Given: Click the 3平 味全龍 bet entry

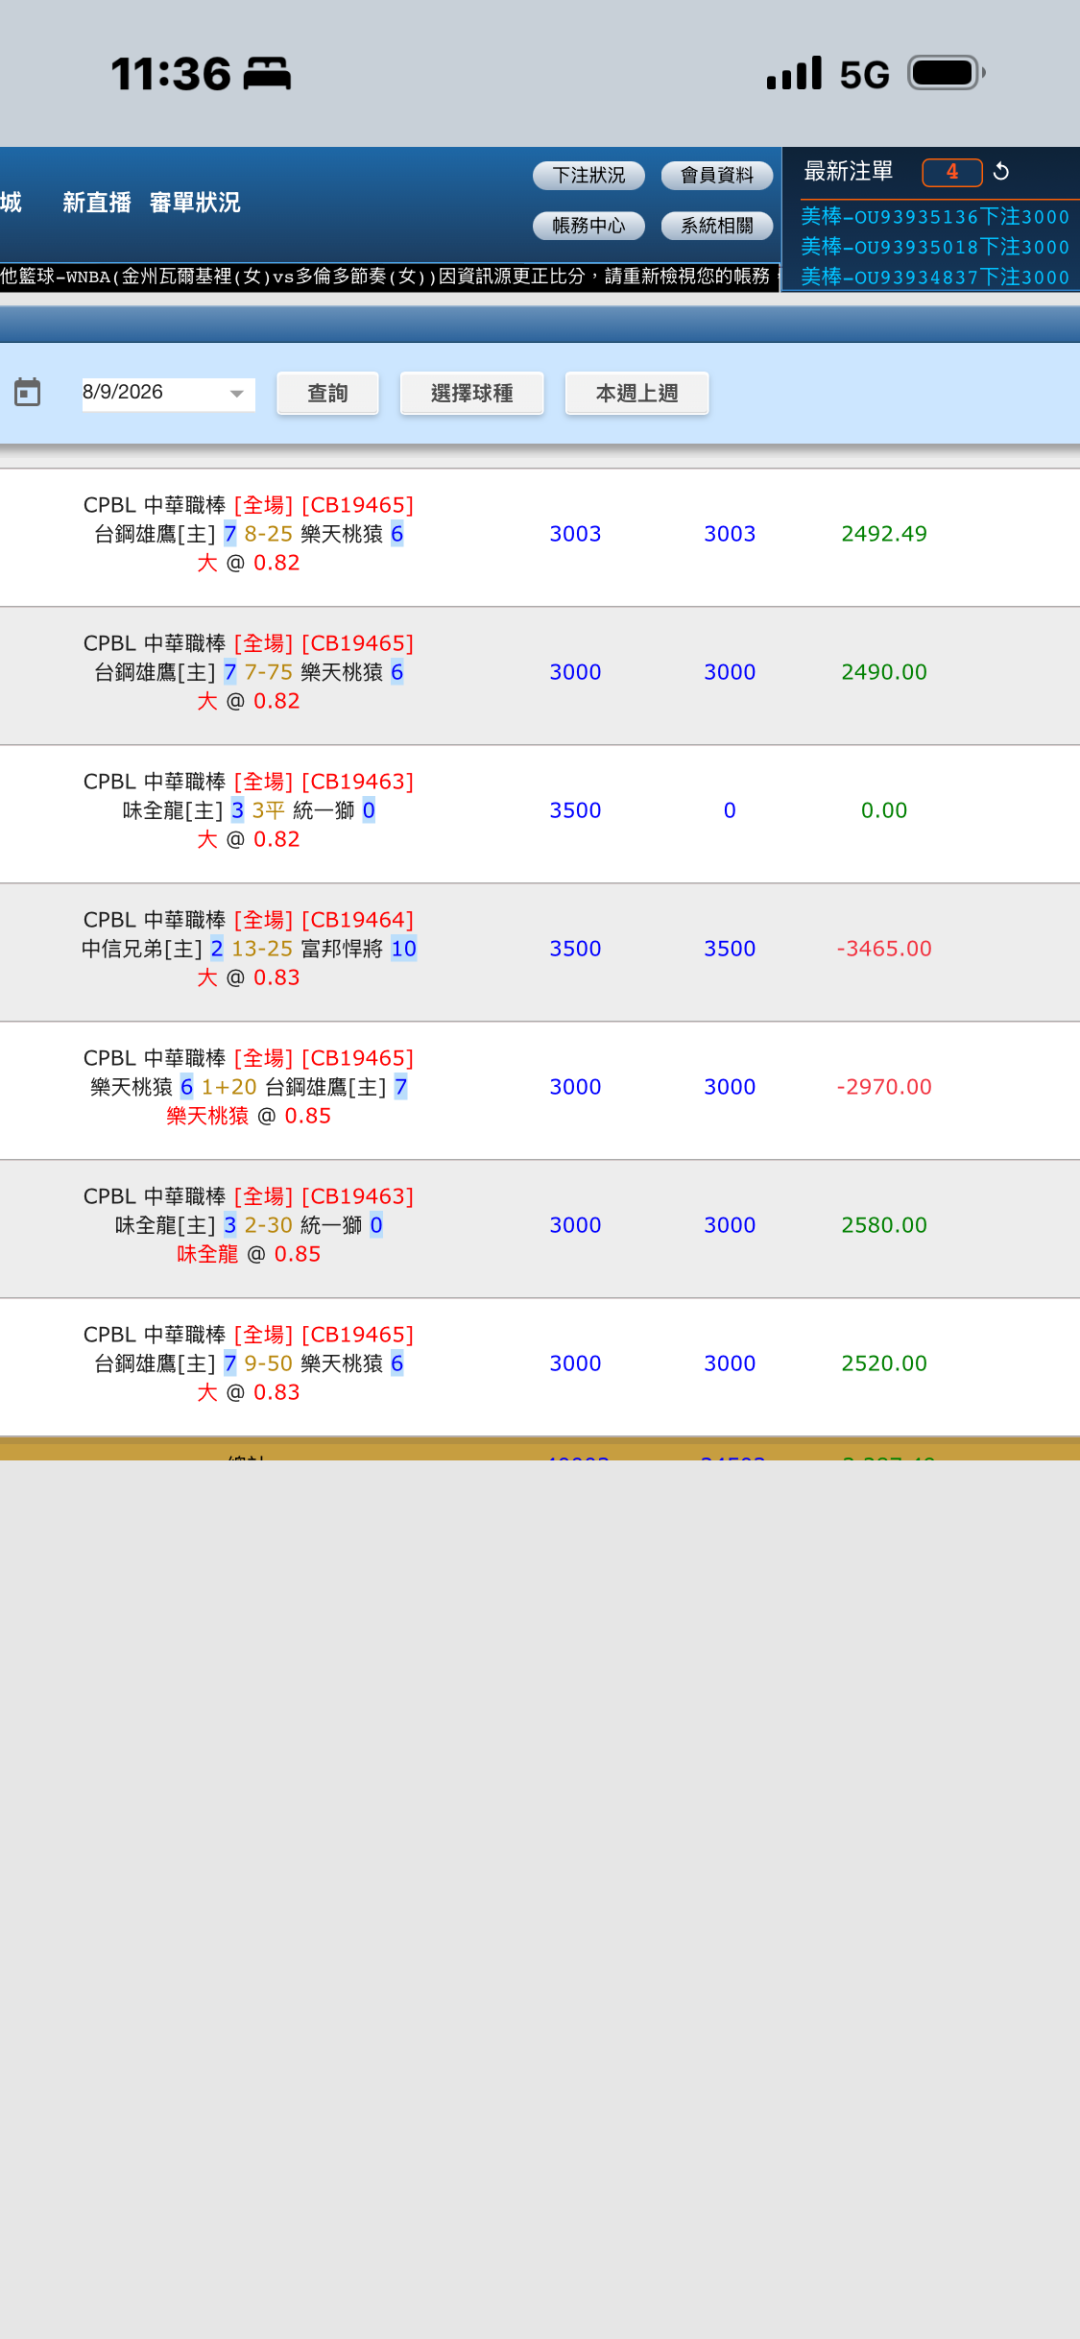Looking at the screenshot, I should pyautogui.click(x=249, y=810).
